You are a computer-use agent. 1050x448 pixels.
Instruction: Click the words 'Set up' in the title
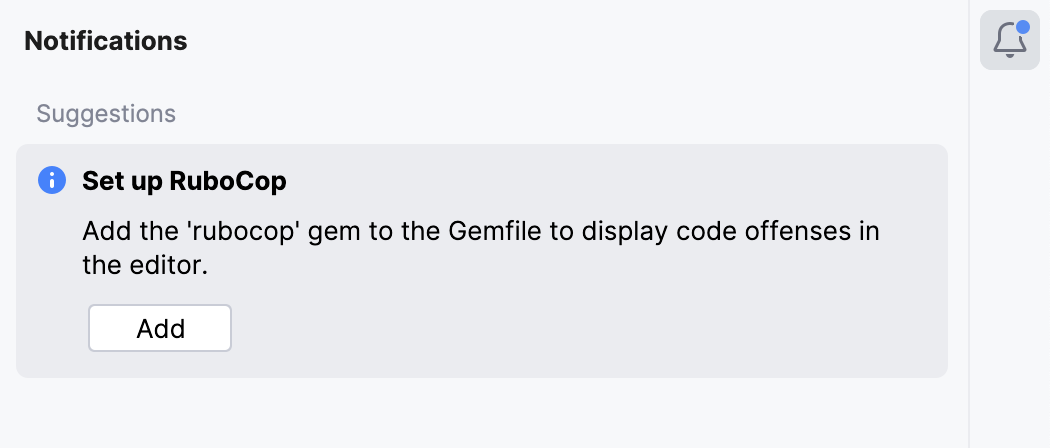point(121,182)
